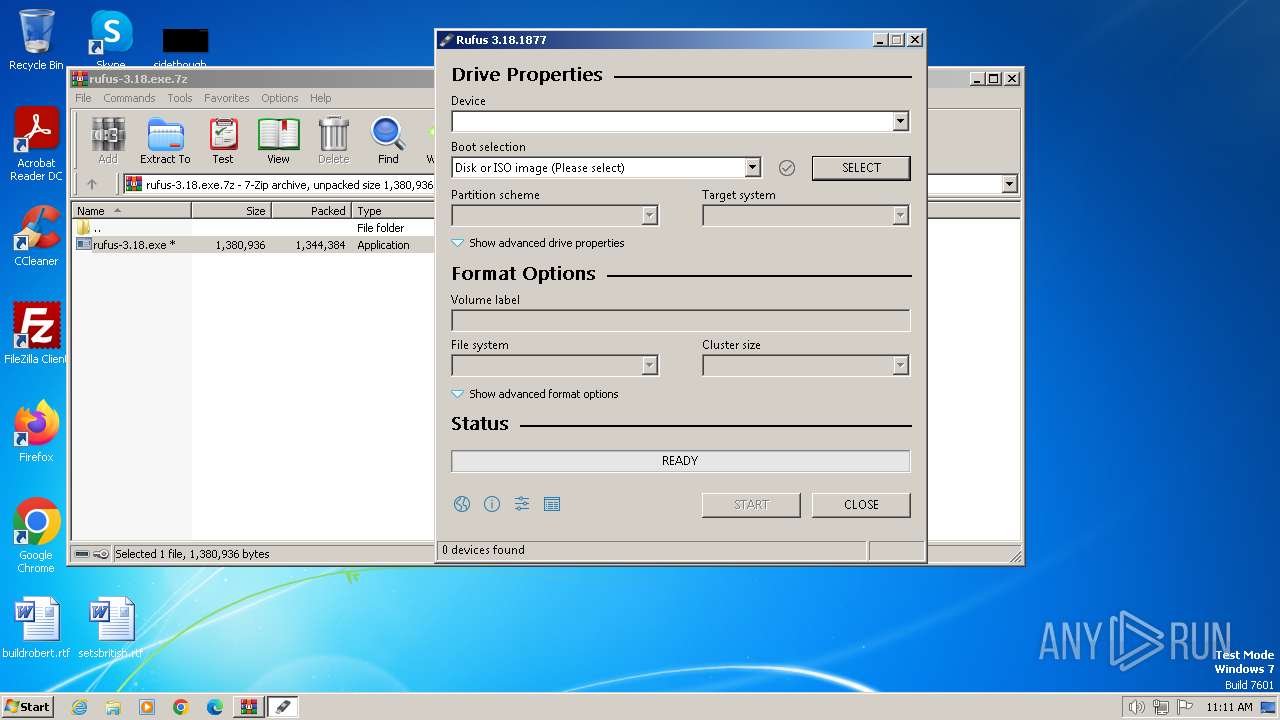1280x720 pixels.
Task: Click the READY status progress bar
Action: [680, 461]
